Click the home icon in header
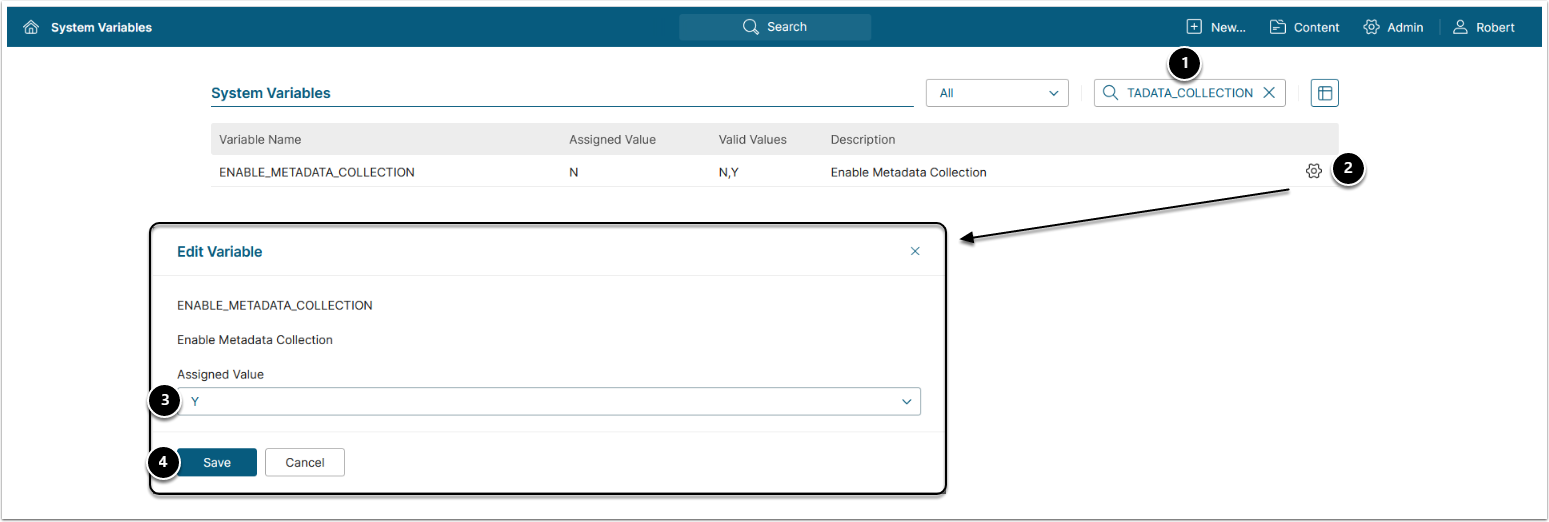The width and height of the screenshot is (1549, 522). click(31, 28)
